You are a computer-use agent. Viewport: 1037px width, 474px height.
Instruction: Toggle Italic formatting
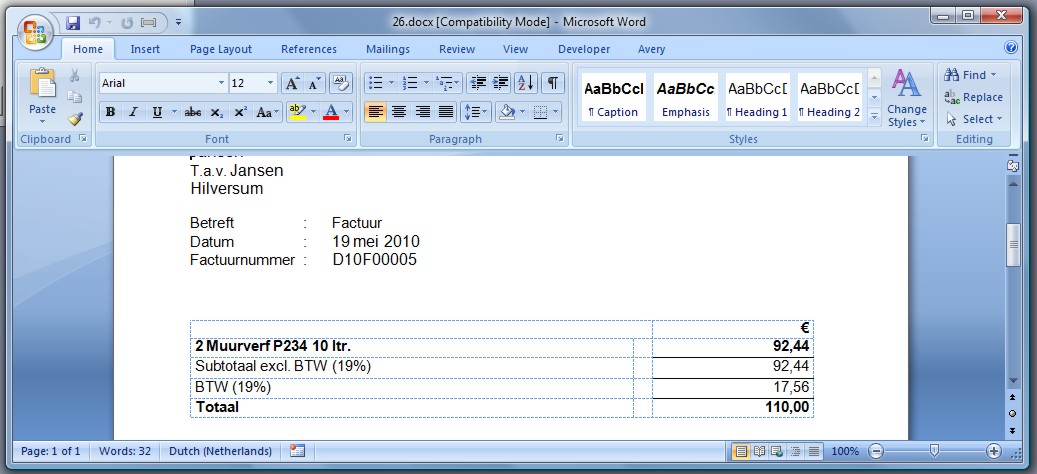(134, 112)
